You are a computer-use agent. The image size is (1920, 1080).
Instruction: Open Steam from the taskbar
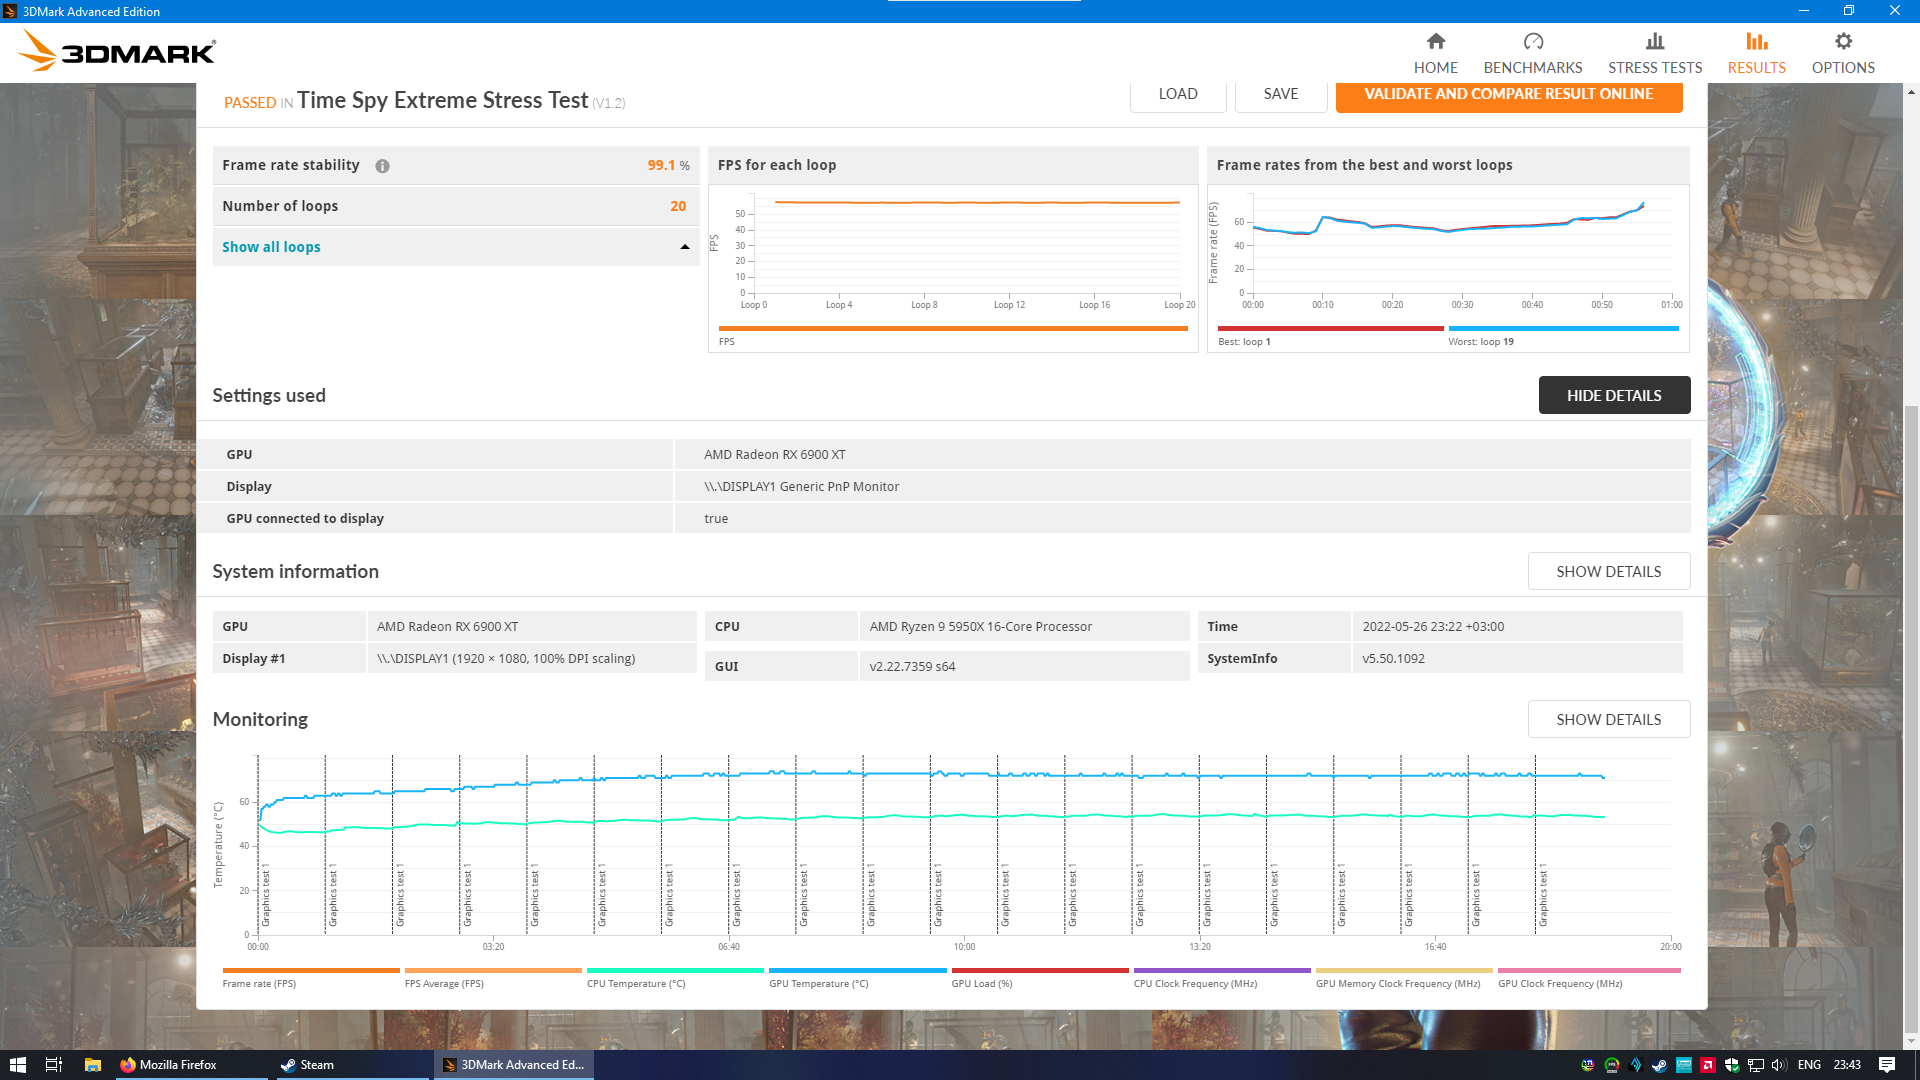[308, 1064]
